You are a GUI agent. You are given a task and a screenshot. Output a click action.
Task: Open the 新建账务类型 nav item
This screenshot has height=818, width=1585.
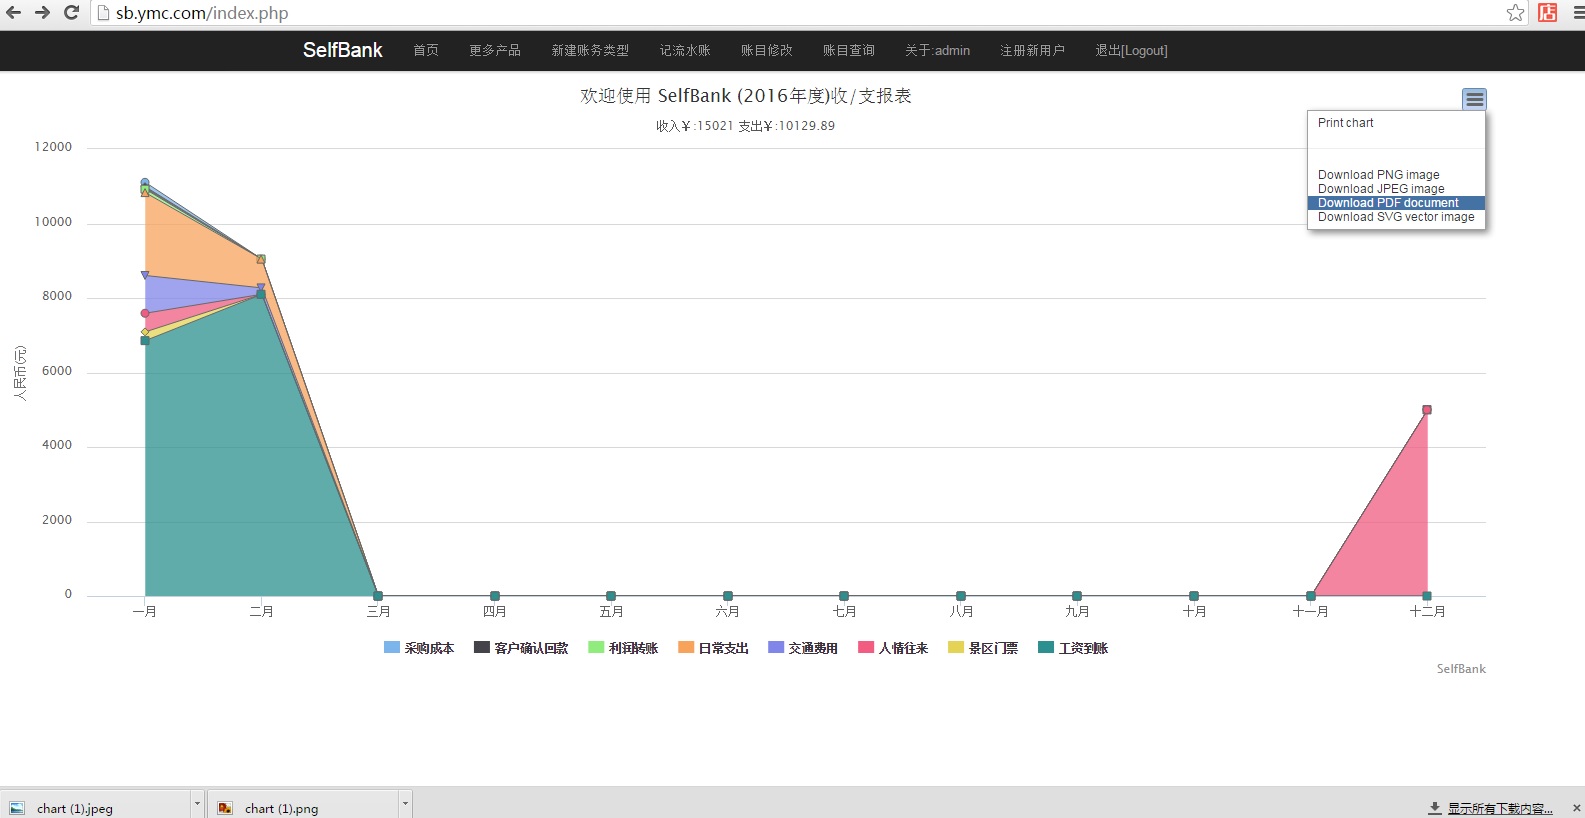pos(590,50)
